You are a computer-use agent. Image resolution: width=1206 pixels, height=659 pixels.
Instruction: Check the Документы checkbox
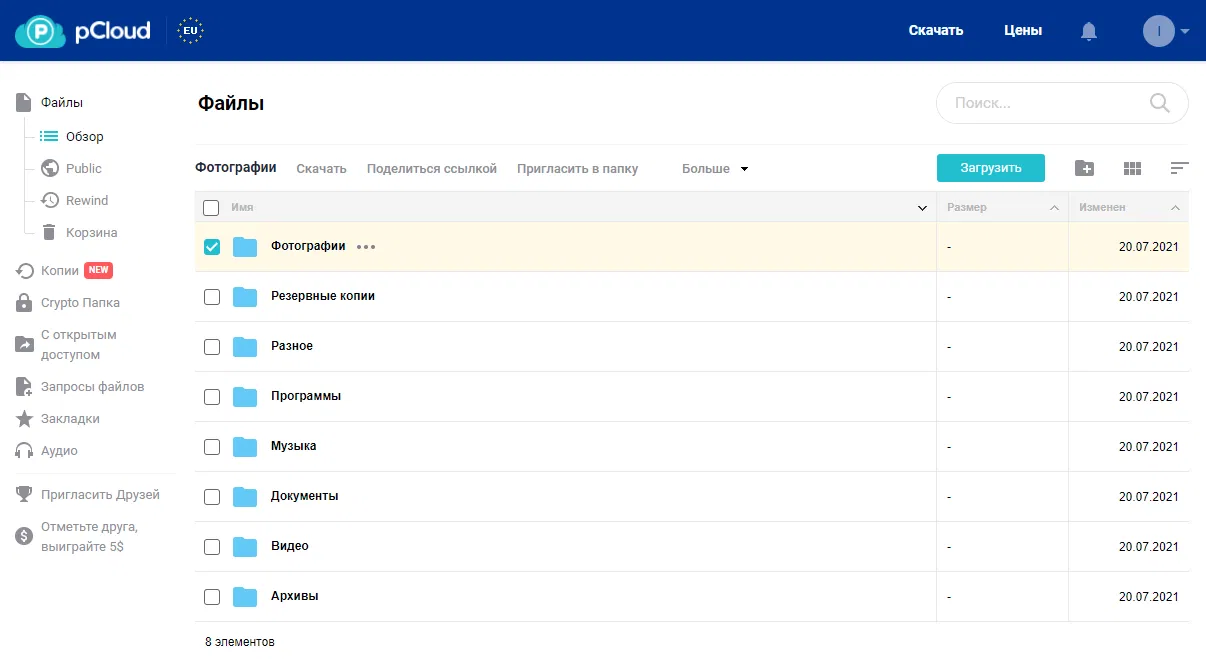pos(212,497)
